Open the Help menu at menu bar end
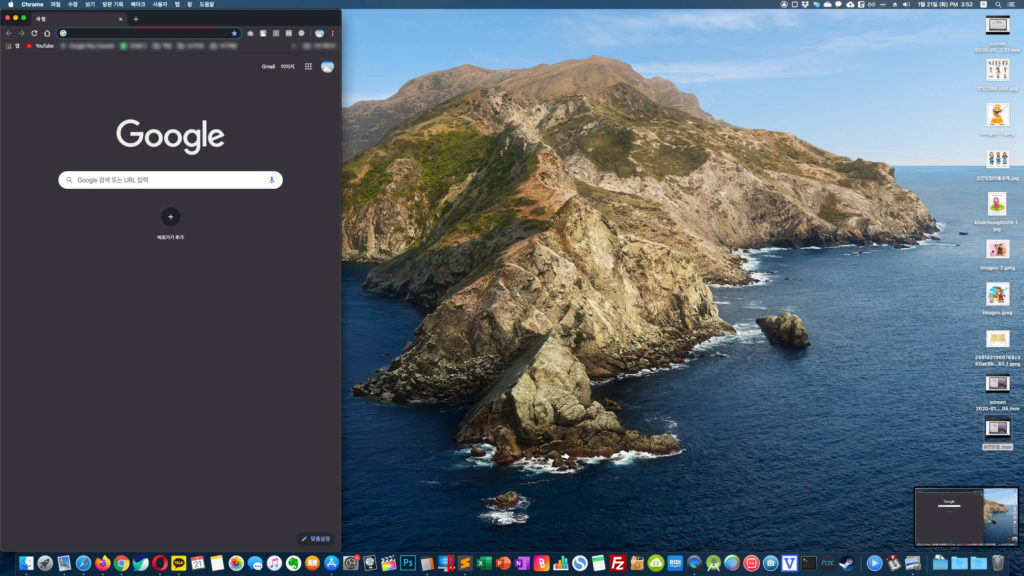Image resolution: width=1024 pixels, height=576 pixels. click(x=206, y=5)
